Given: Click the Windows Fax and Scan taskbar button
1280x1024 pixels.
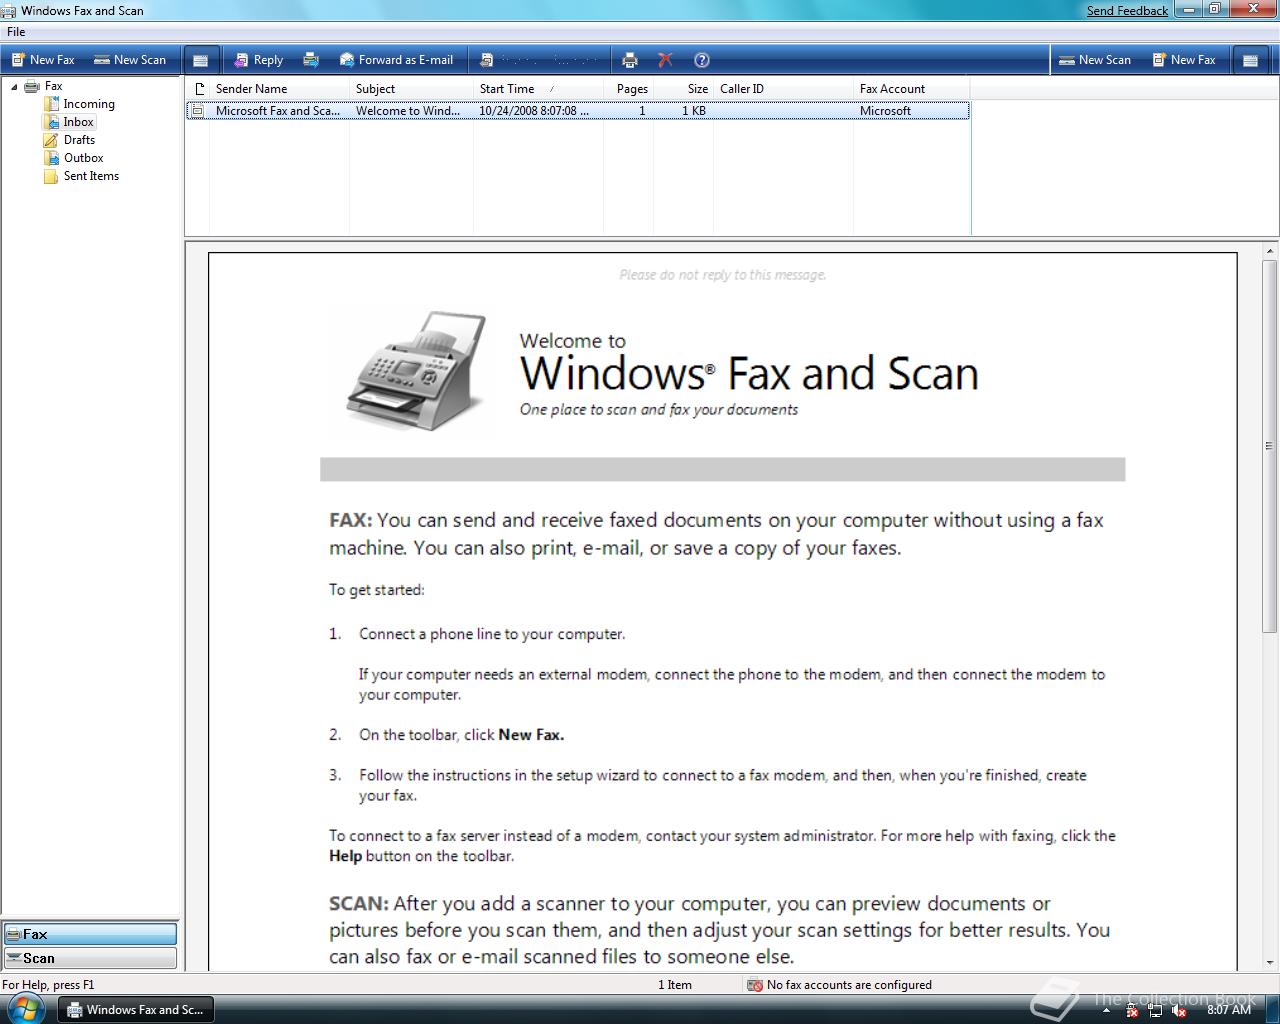Looking at the screenshot, I should [135, 1010].
